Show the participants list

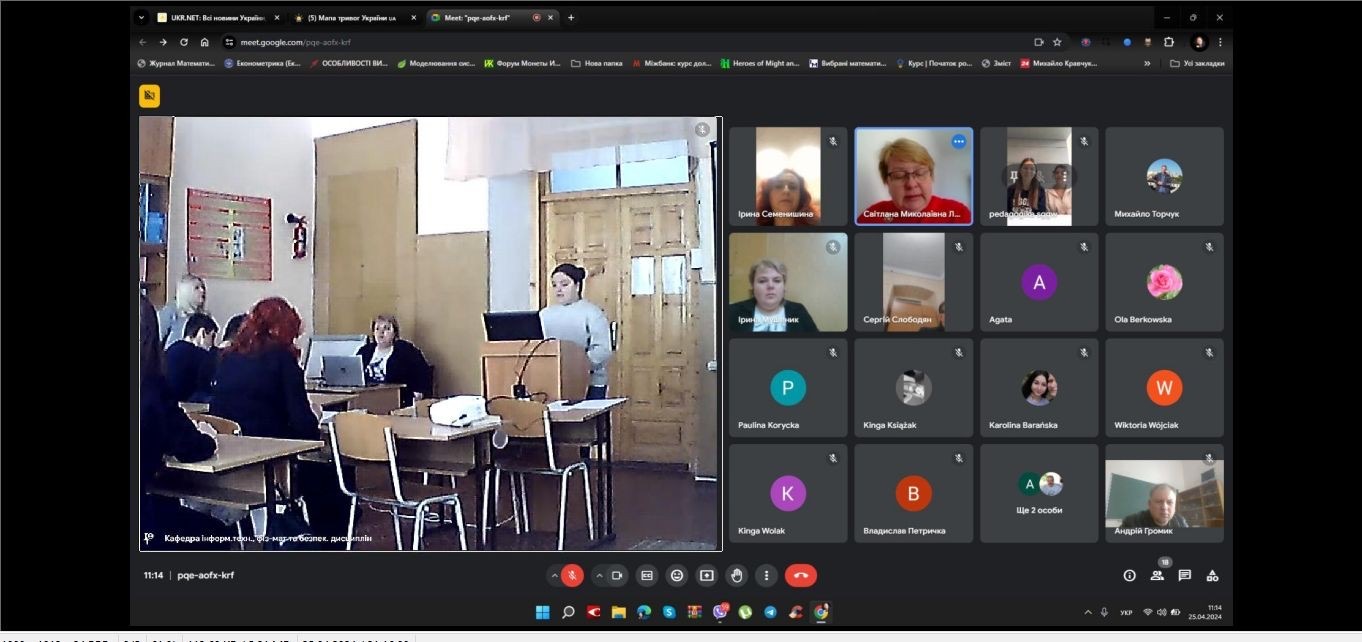1157,575
